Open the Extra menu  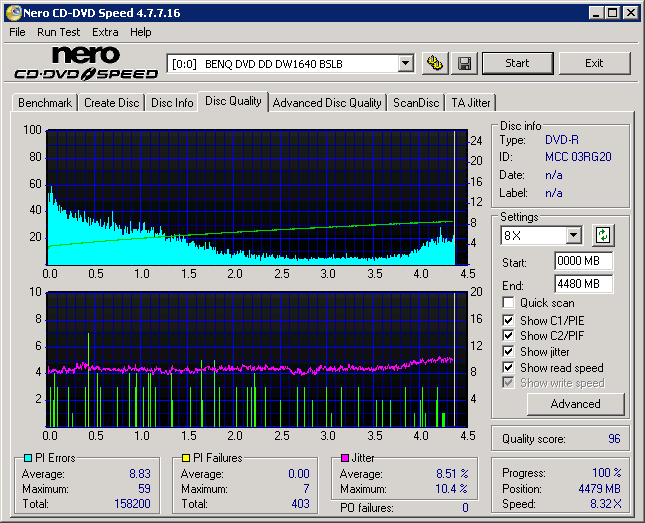point(105,32)
